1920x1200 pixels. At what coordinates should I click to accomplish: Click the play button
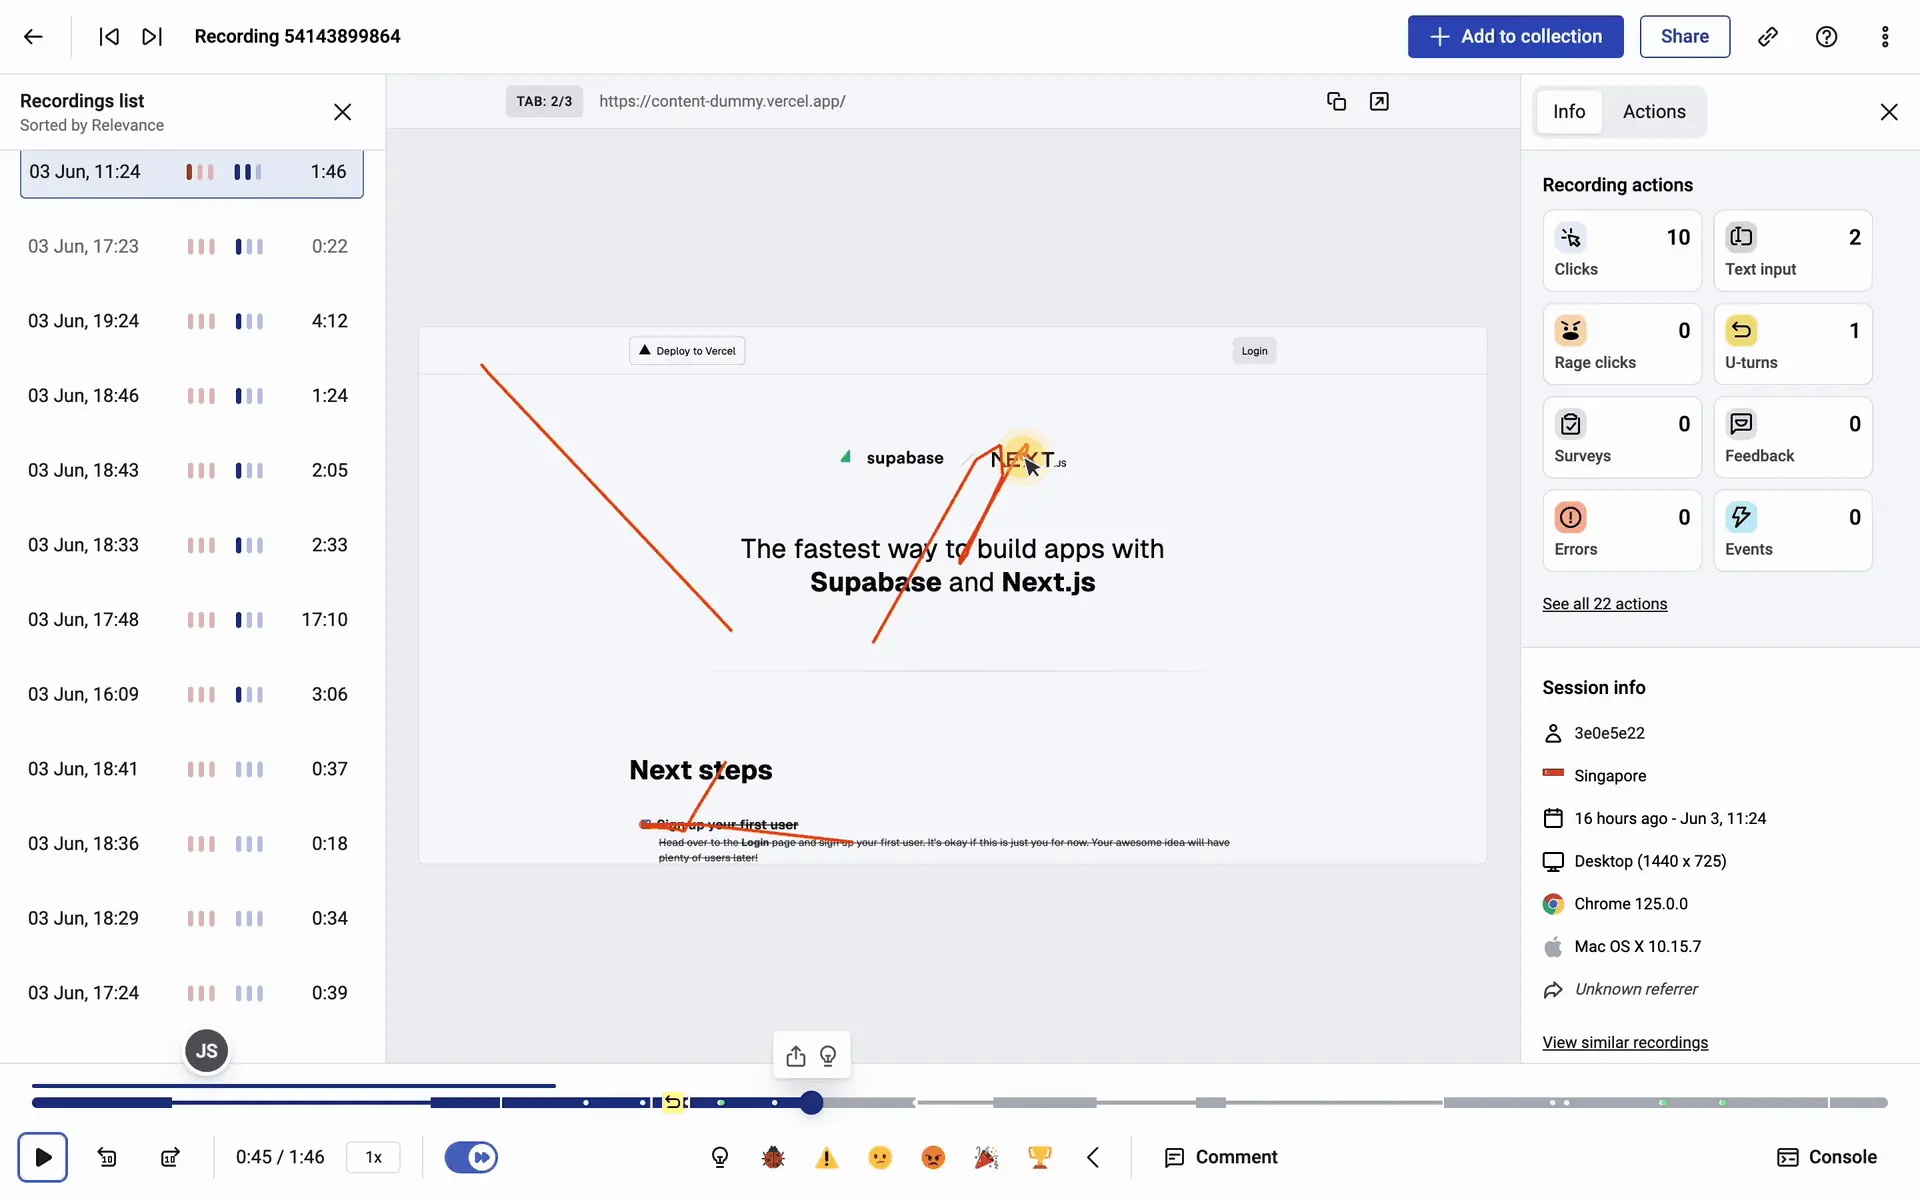pos(42,1157)
